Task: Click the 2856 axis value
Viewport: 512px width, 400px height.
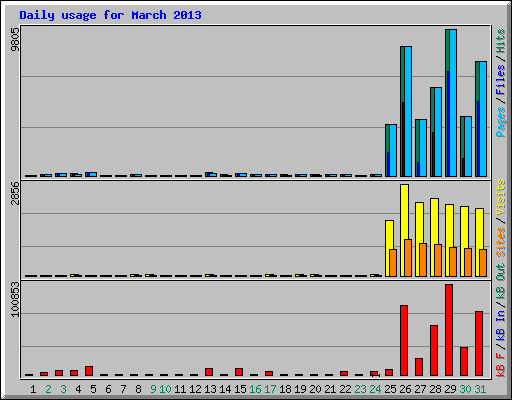Action: tap(15, 193)
